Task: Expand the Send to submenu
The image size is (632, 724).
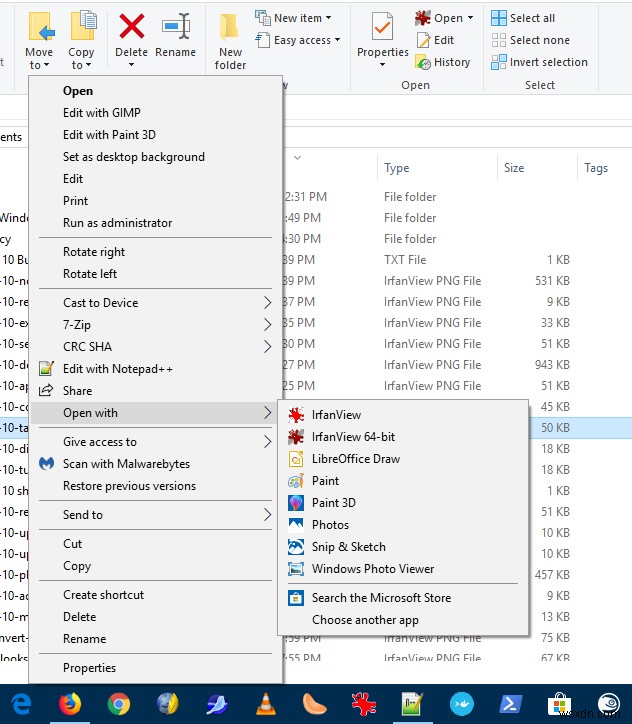Action: click(267, 515)
